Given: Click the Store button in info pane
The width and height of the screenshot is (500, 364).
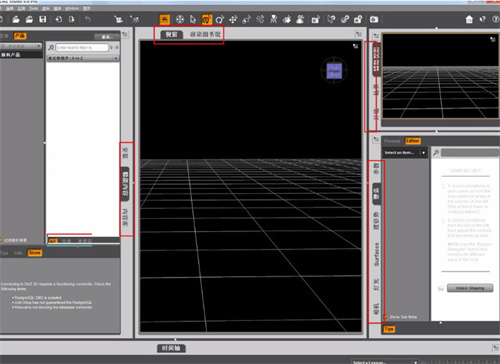Looking at the screenshot, I should (35, 253).
